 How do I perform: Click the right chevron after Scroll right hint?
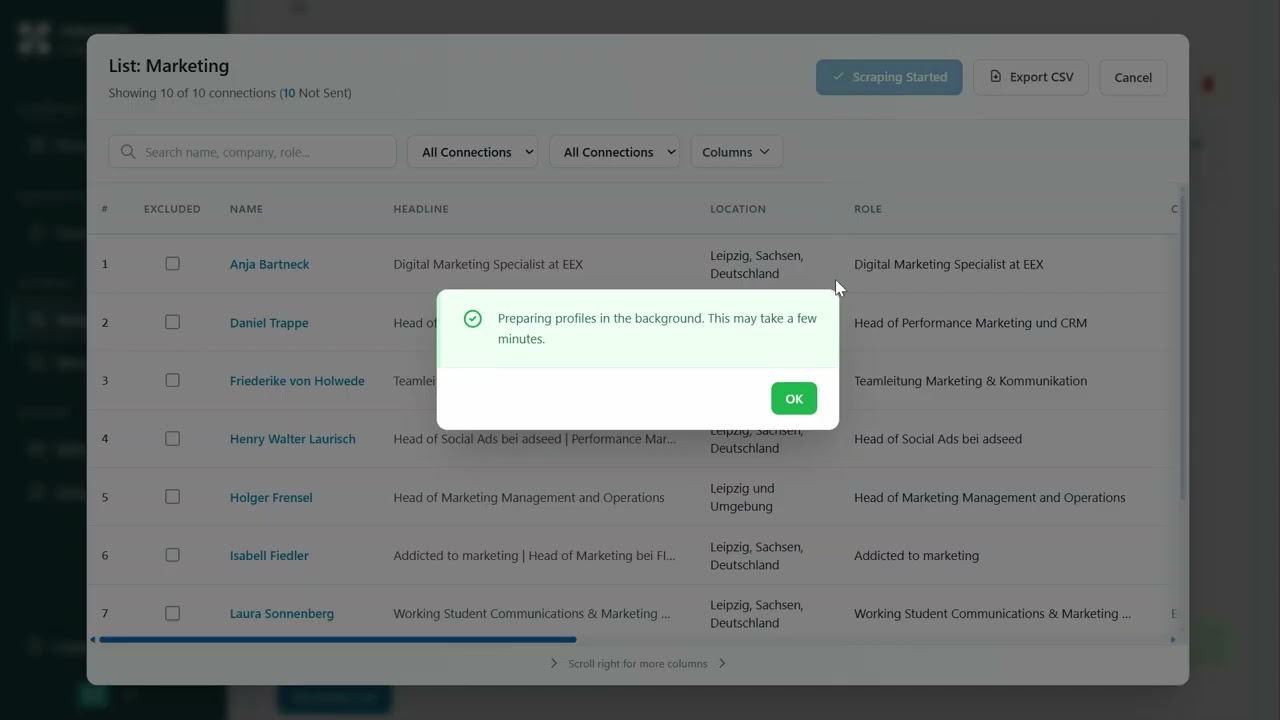722,663
